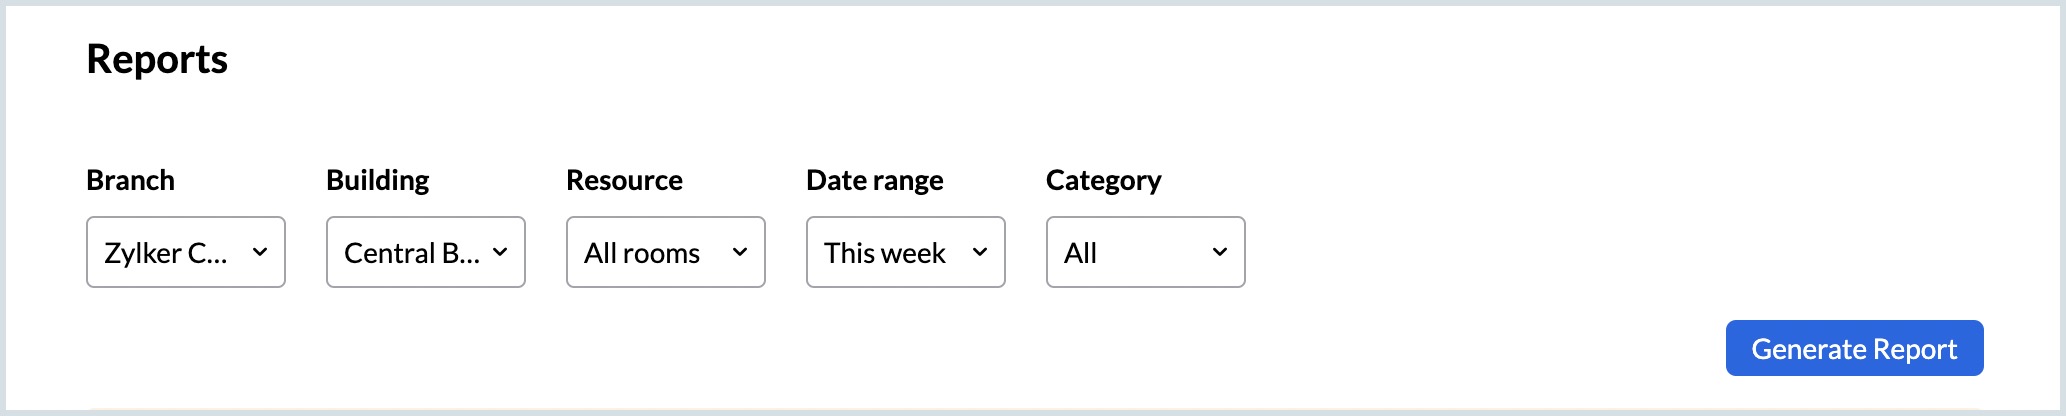The image size is (2066, 416).
Task: Click the Date range field label
Action: [x=874, y=180]
